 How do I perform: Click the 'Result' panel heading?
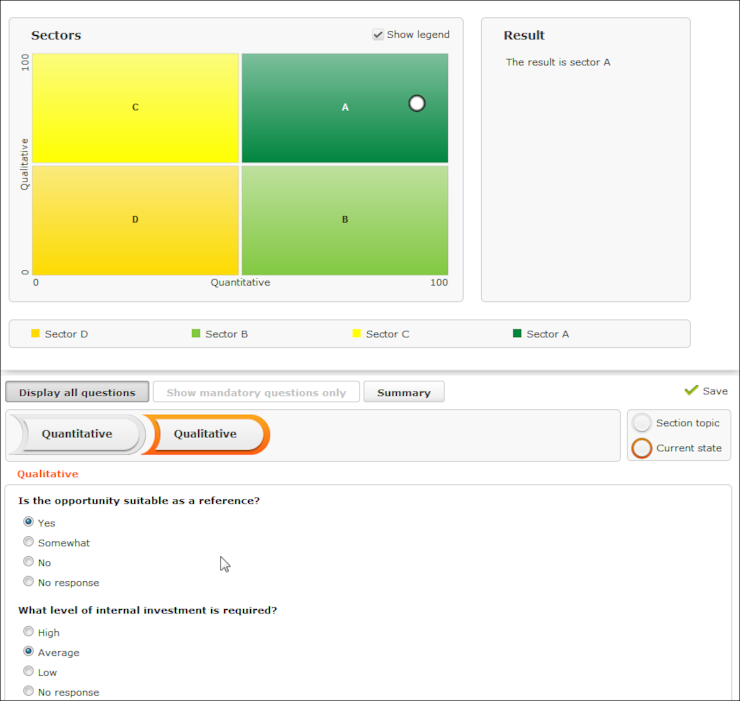click(524, 35)
